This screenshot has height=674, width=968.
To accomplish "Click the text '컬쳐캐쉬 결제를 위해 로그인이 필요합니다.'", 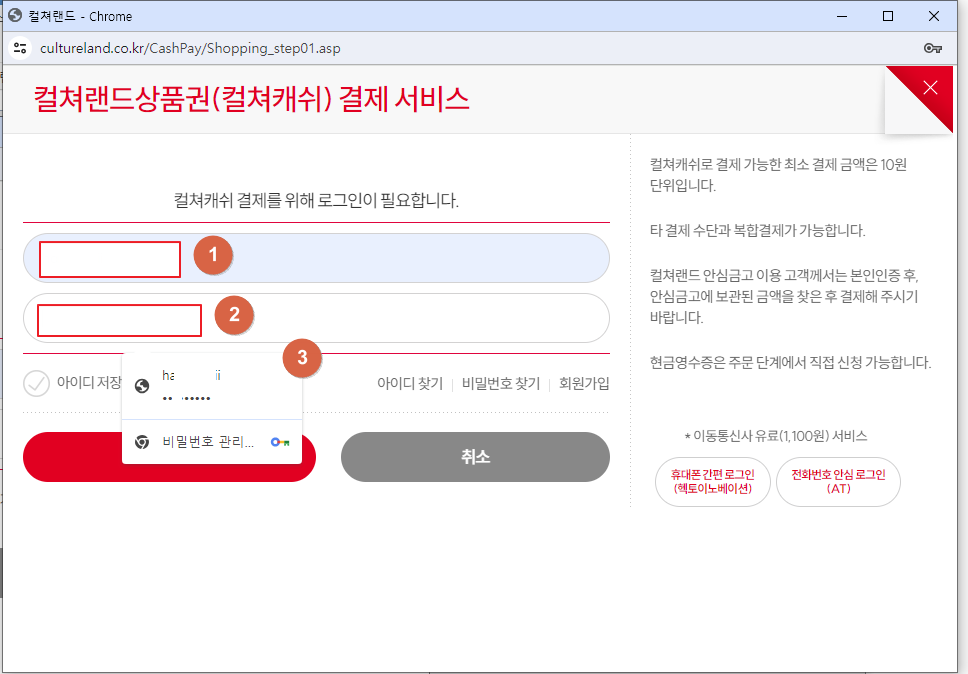I will click(316, 200).
